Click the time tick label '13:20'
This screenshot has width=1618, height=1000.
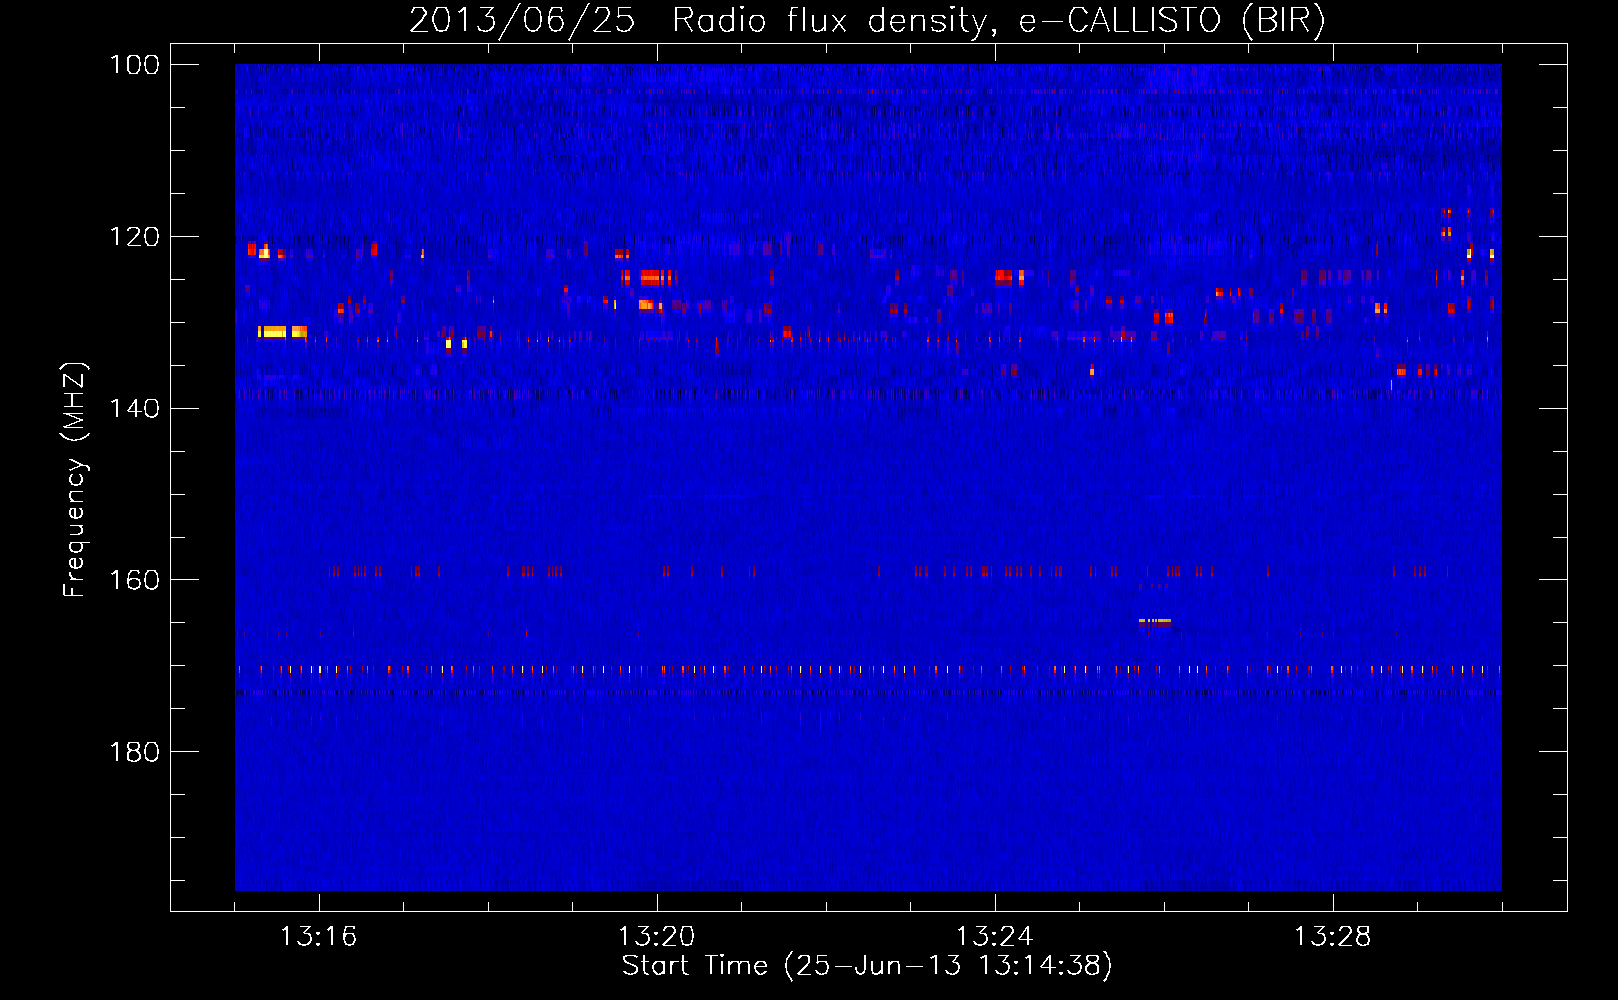(x=656, y=937)
